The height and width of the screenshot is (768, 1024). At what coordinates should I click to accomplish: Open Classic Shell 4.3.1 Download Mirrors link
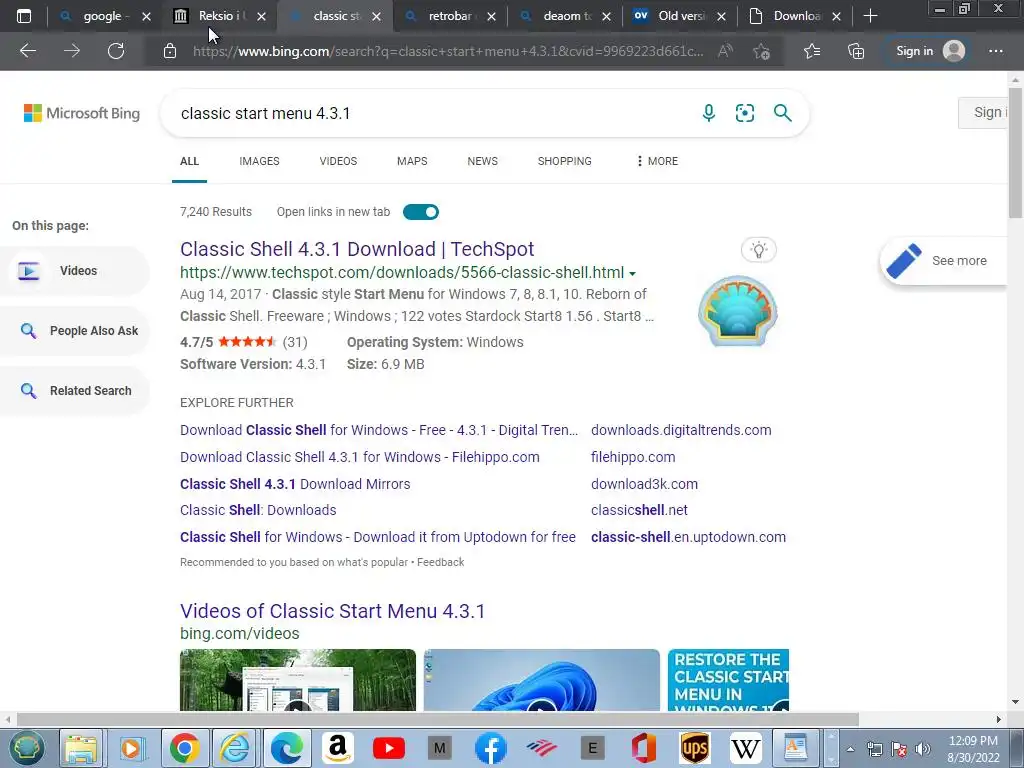point(295,484)
